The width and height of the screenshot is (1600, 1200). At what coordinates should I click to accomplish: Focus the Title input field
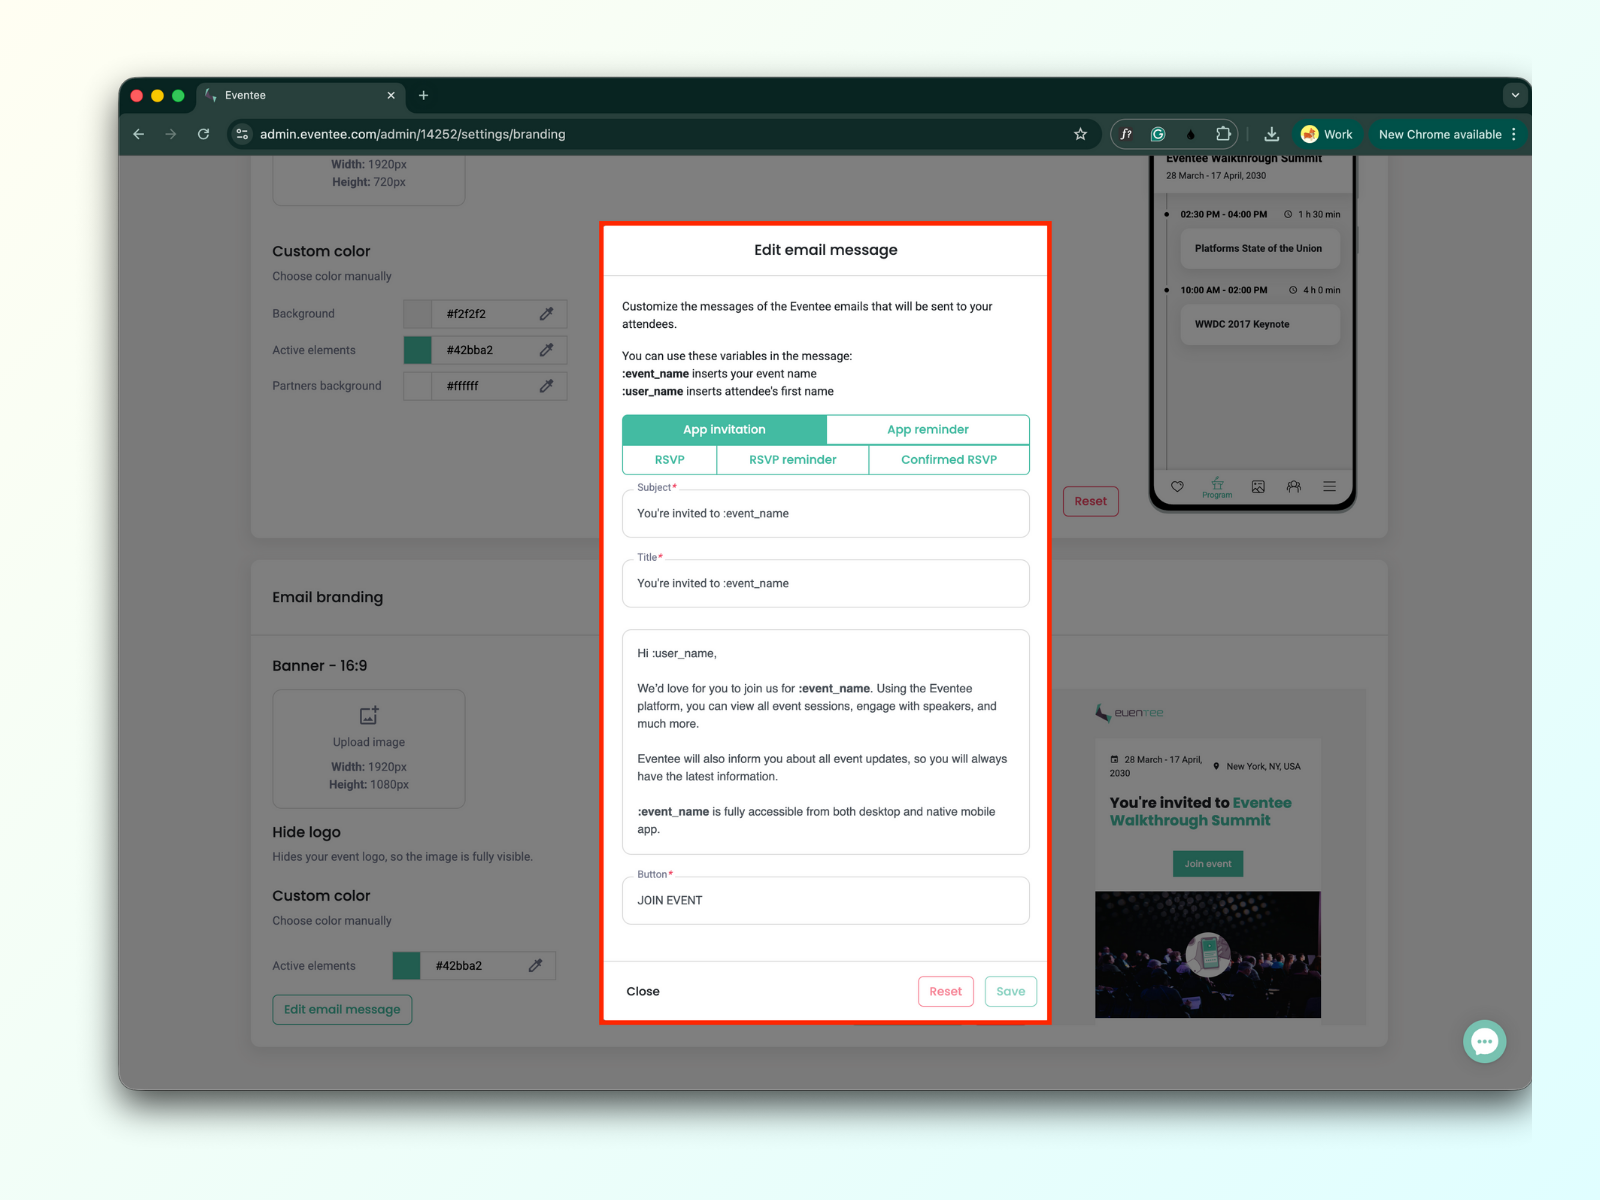coord(826,584)
